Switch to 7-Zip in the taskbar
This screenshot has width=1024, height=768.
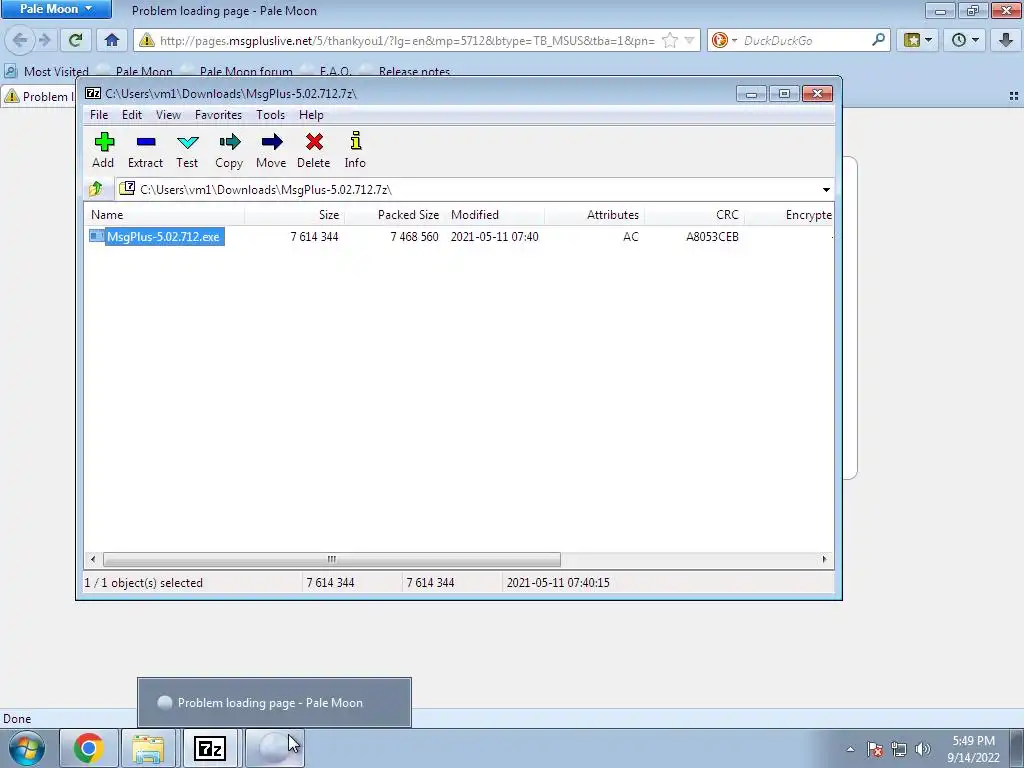pos(210,748)
